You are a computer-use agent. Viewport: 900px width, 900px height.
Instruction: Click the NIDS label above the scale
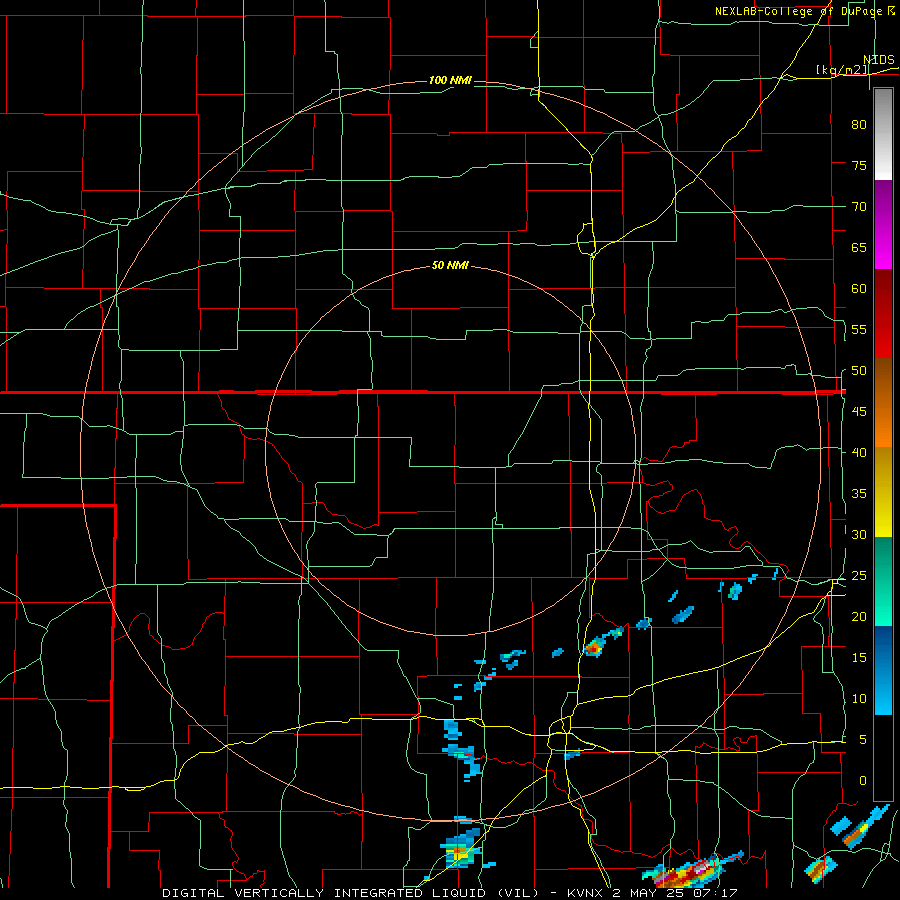tap(879, 60)
